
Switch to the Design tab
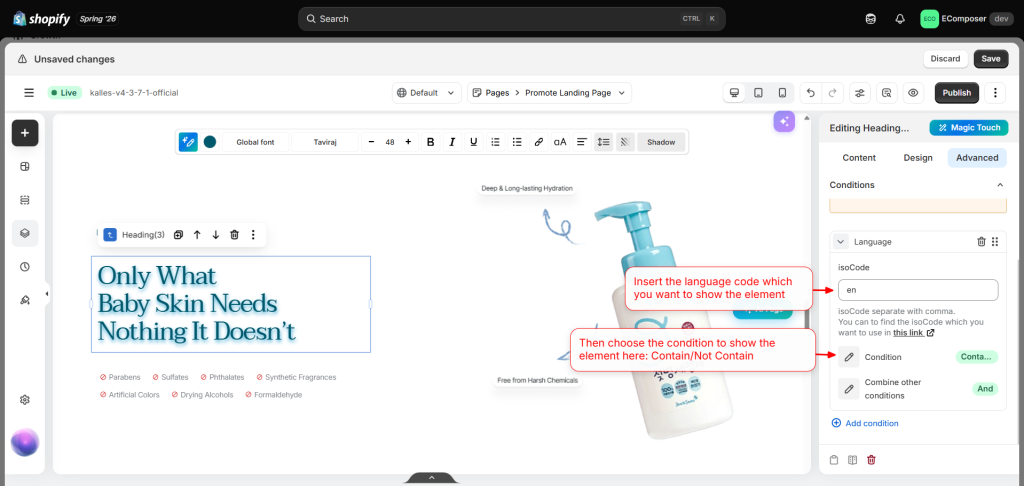[x=918, y=157]
